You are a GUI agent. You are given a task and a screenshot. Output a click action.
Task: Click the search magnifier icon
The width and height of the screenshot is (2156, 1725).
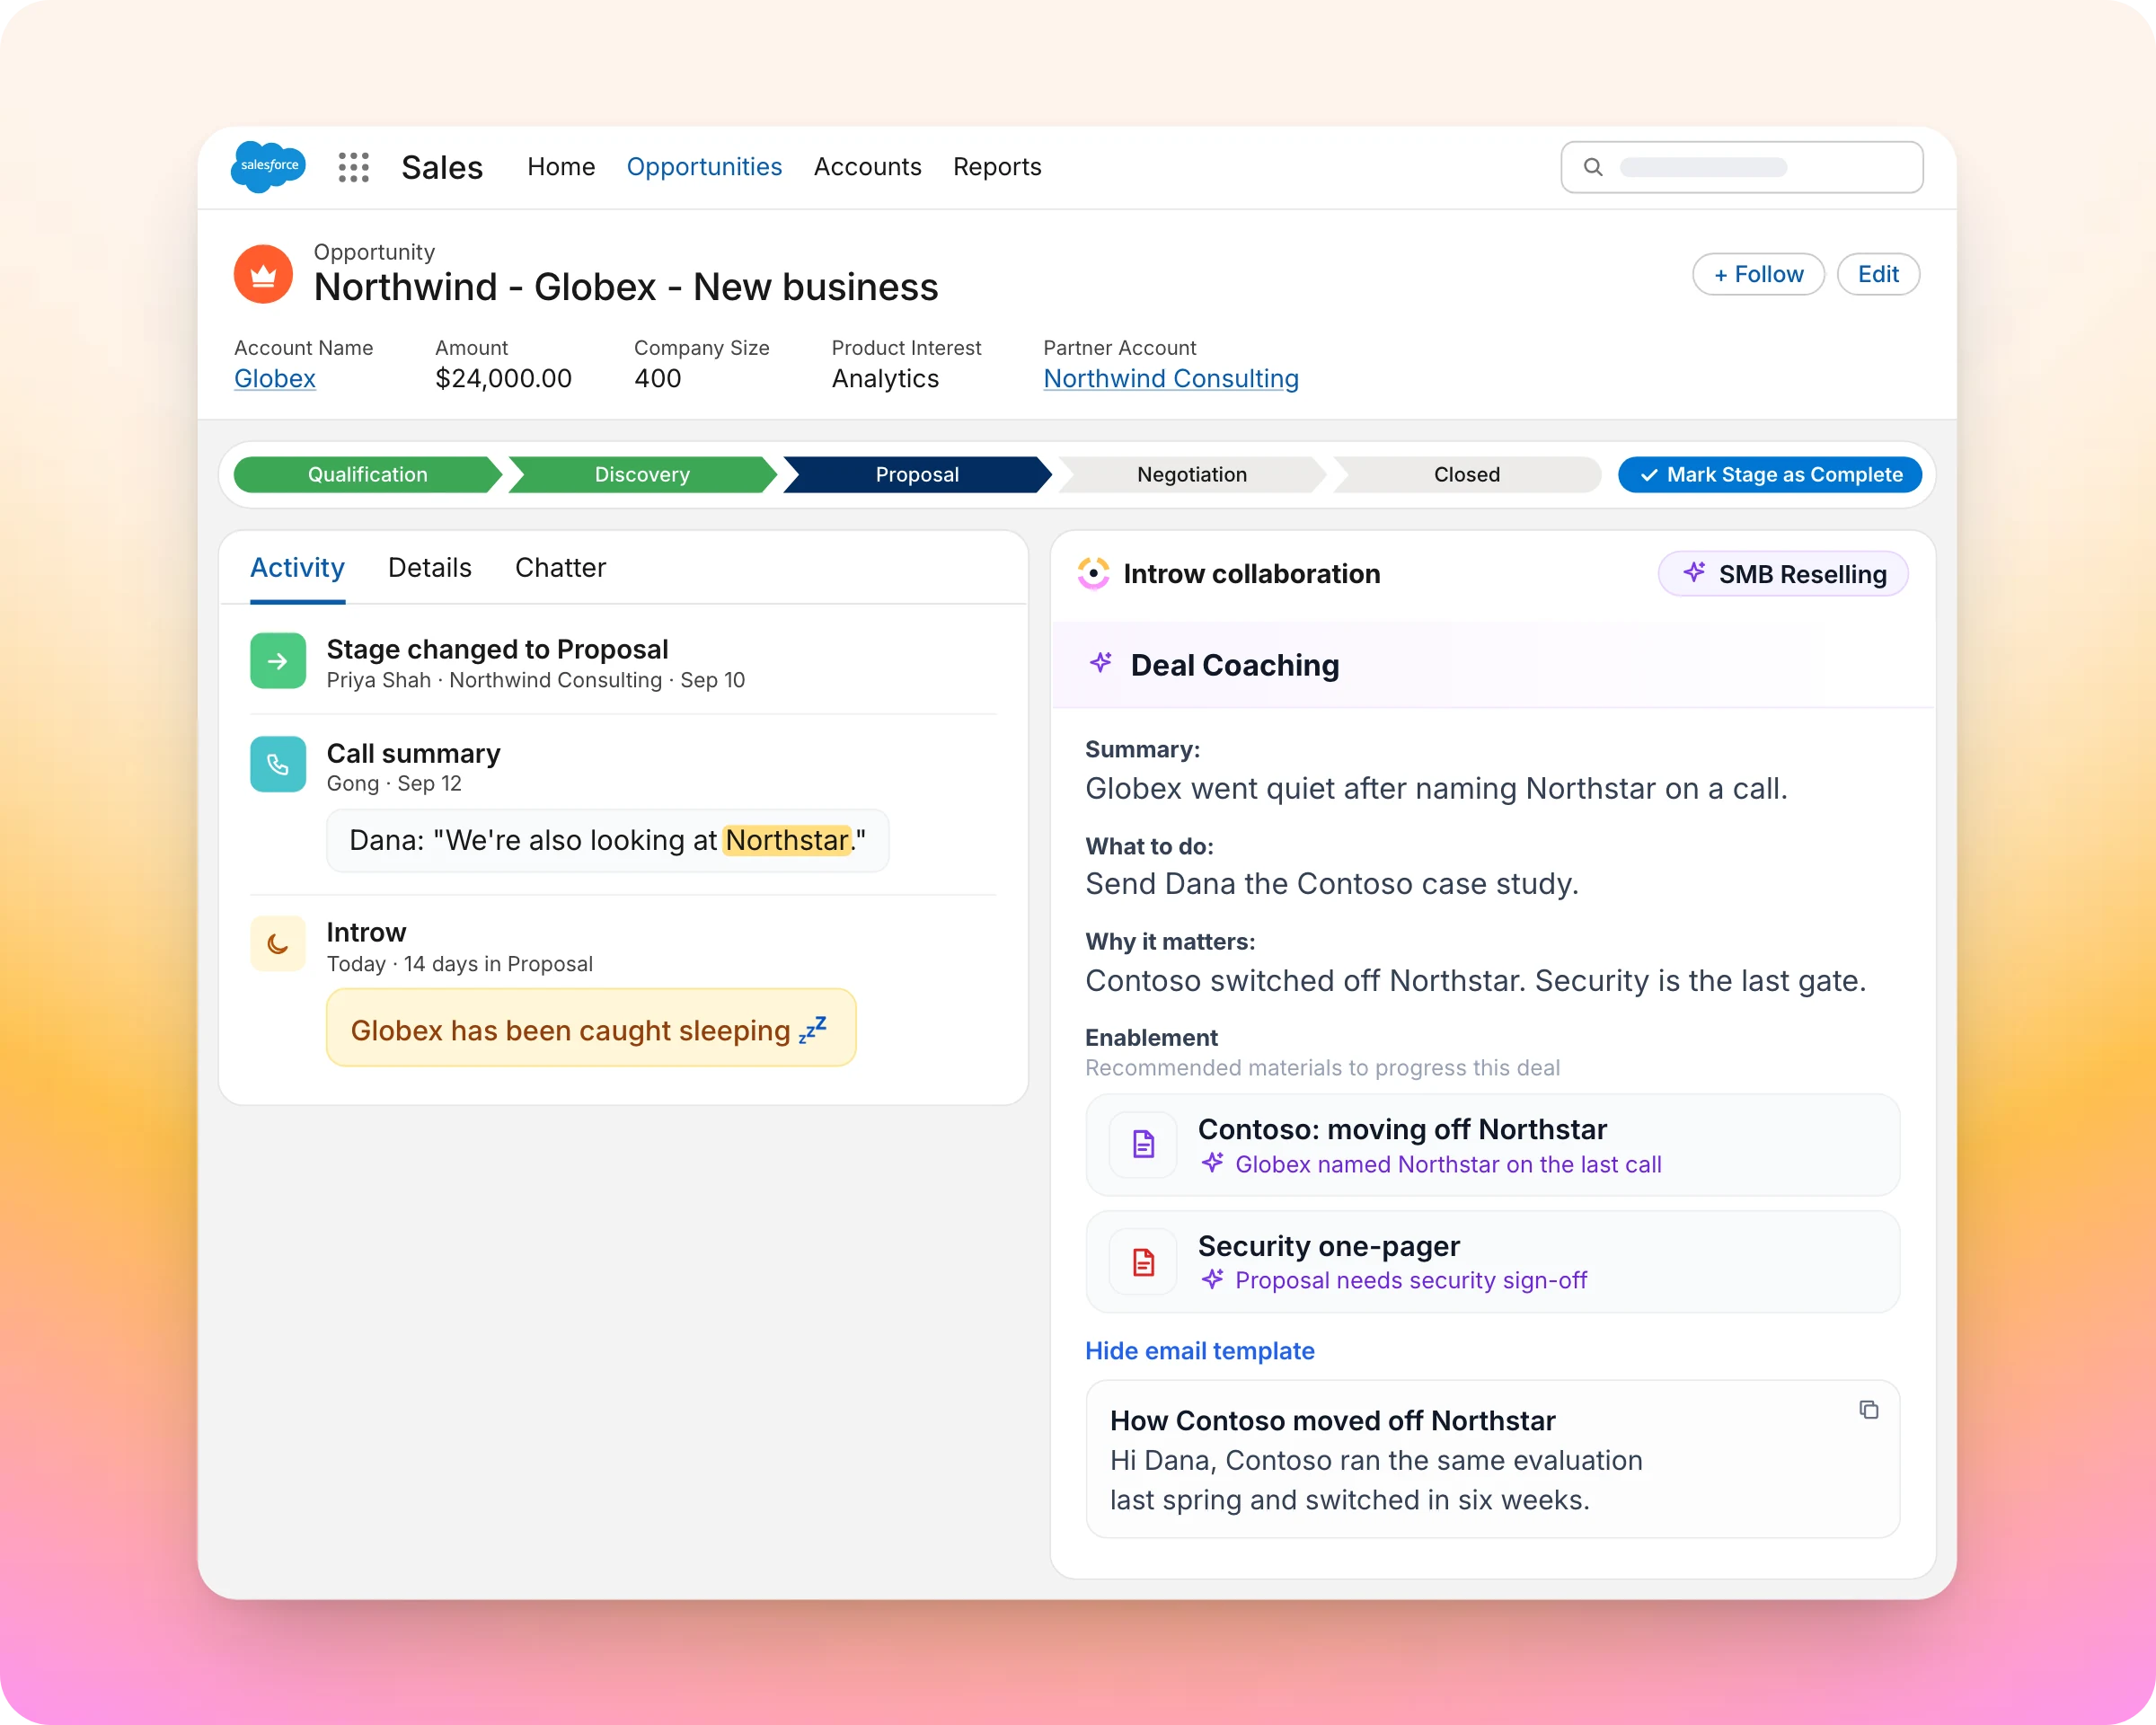[x=1593, y=167]
